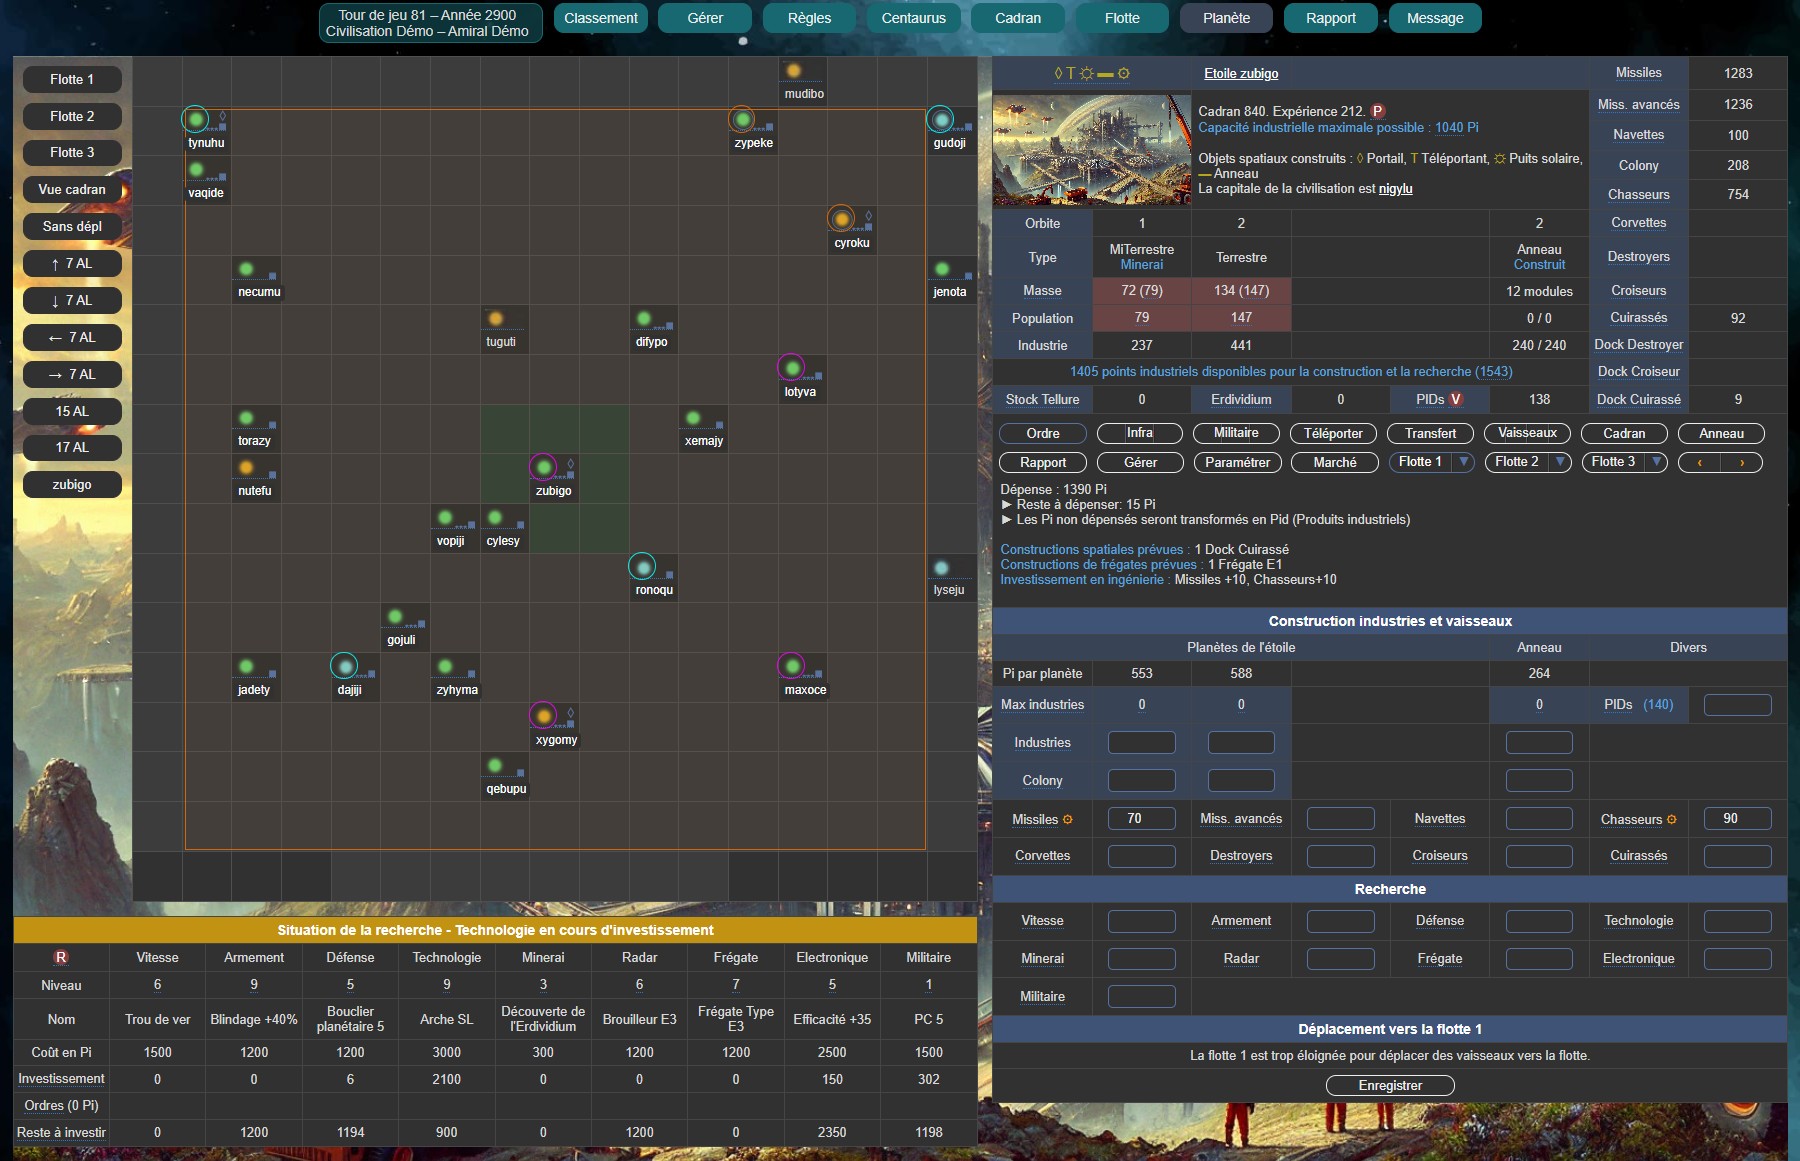Click the star's city thumbnail image
The height and width of the screenshot is (1161, 1800).
click(1092, 150)
